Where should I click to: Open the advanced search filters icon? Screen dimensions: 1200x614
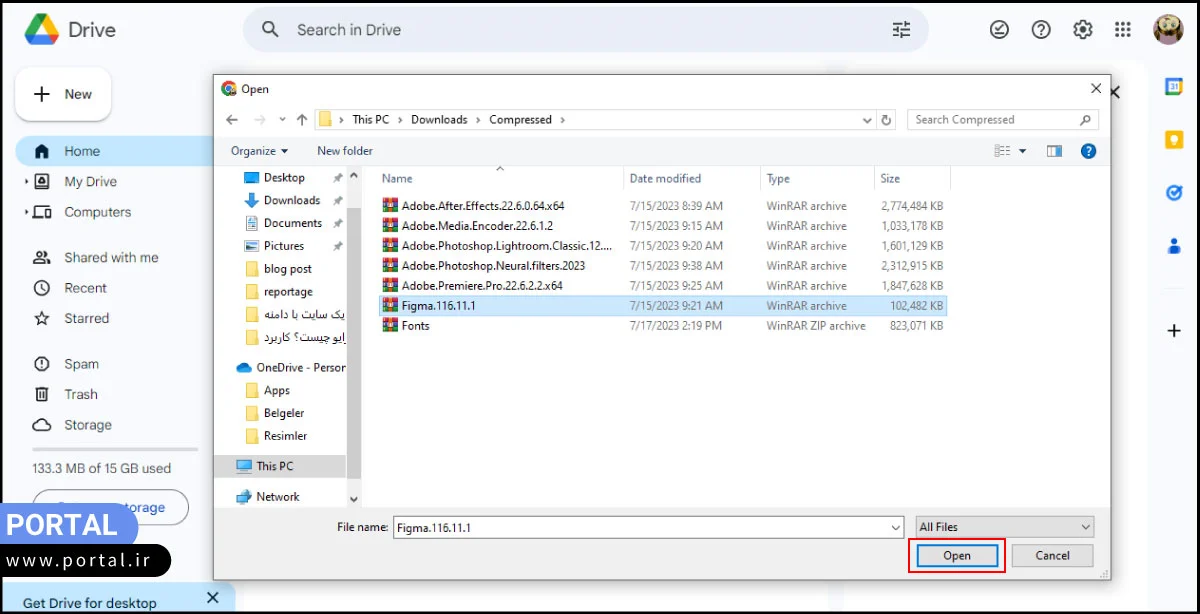[901, 29]
